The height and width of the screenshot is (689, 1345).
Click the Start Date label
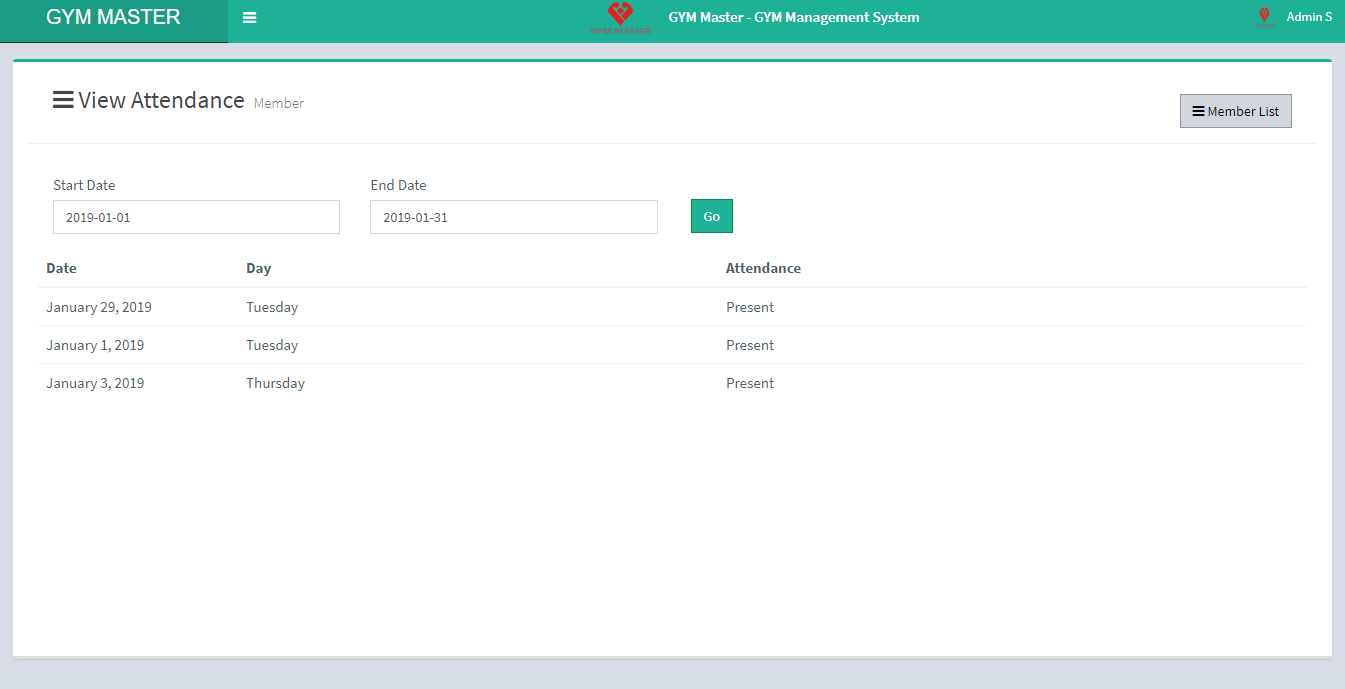point(84,185)
